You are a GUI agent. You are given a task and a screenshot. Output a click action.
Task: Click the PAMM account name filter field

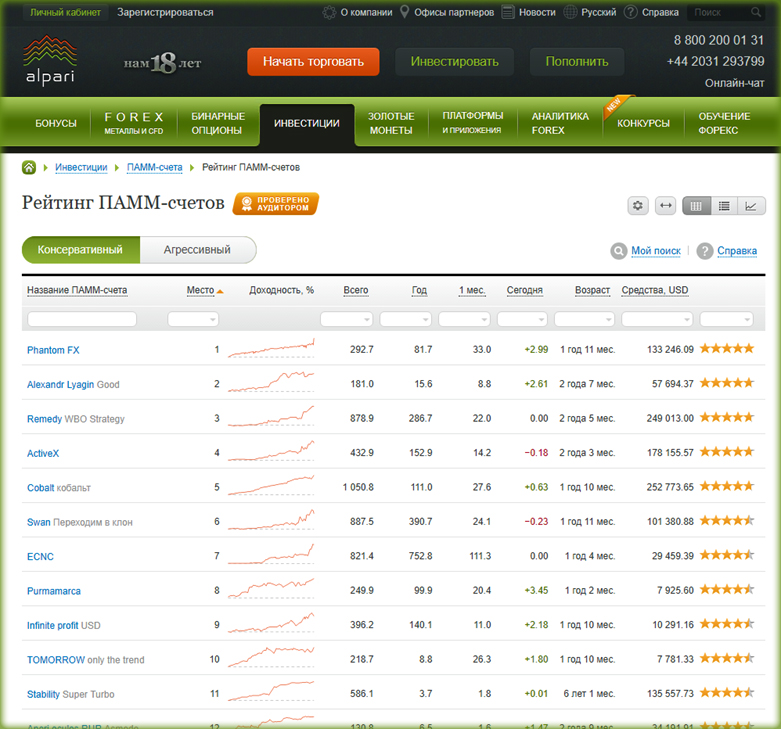coord(82,319)
